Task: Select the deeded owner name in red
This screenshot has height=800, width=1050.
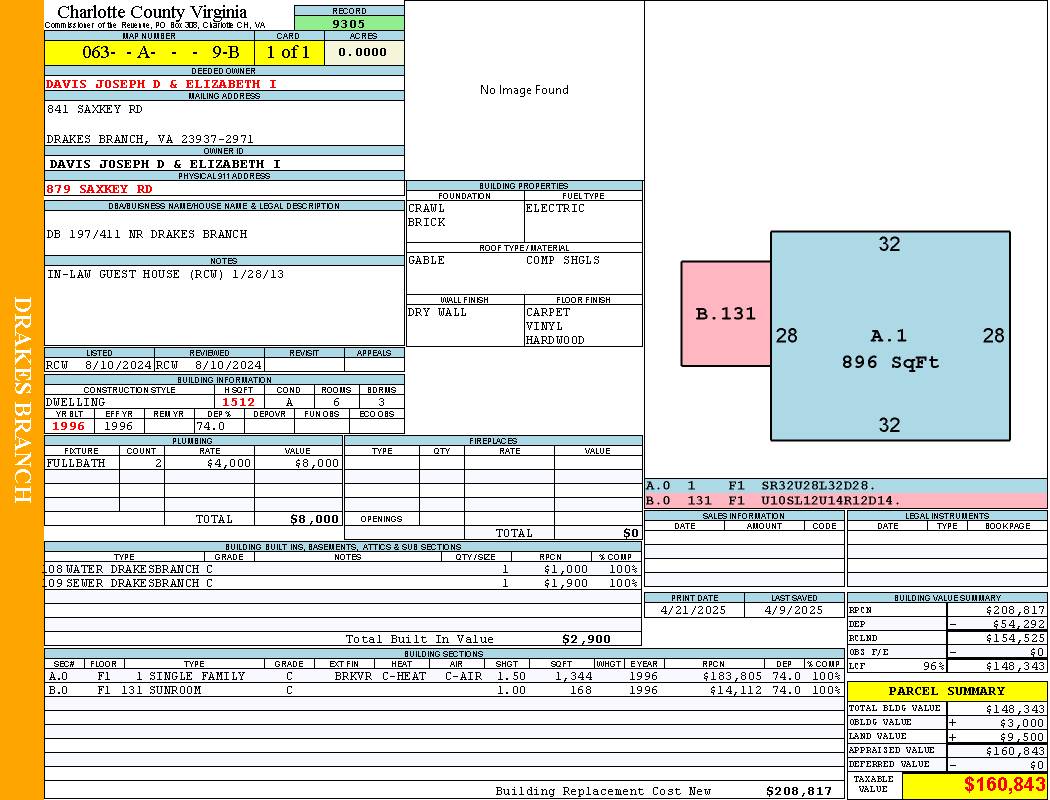Action: point(161,84)
